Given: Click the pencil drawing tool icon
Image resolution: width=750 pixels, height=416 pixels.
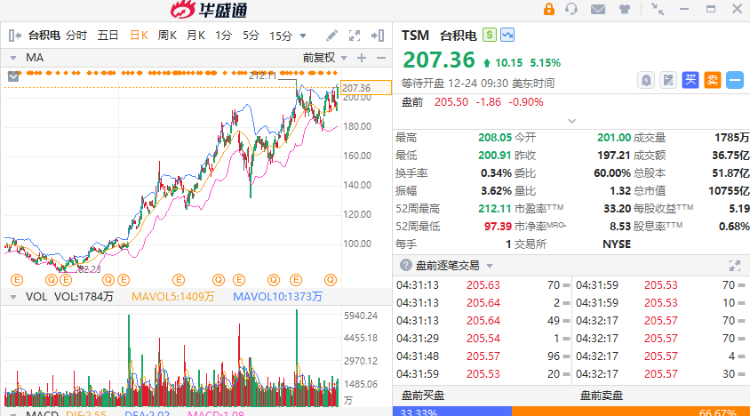Looking at the screenshot, I should coord(331,35).
